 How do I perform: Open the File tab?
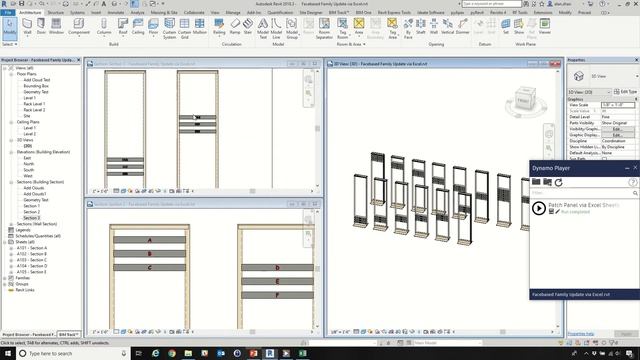click(x=7, y=13)
